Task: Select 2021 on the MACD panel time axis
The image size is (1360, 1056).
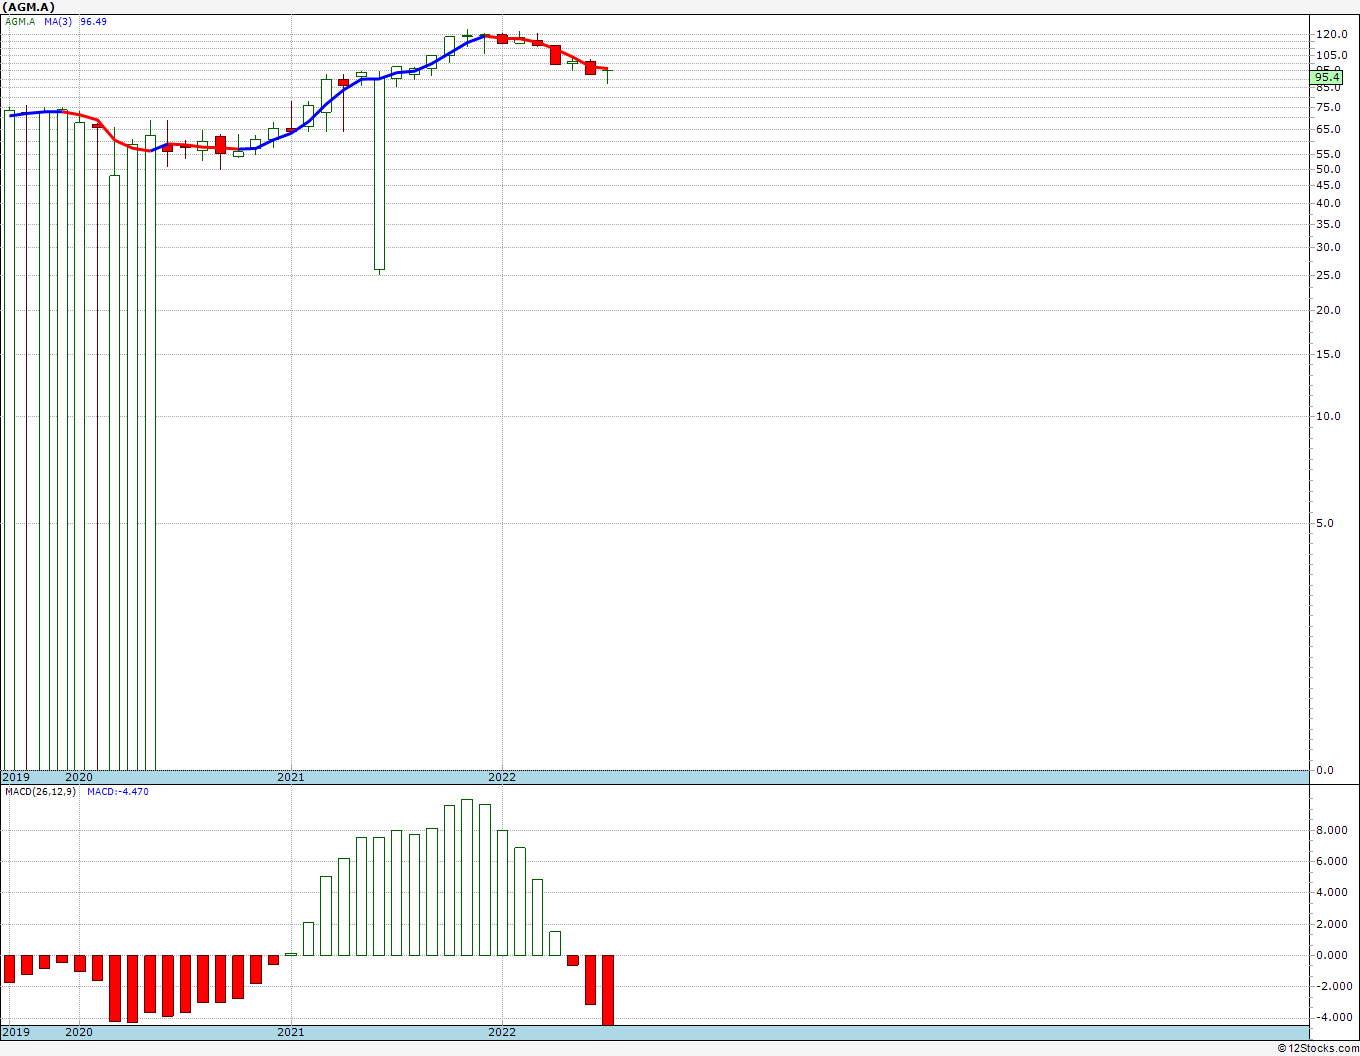Action: tap(291, 1032)
